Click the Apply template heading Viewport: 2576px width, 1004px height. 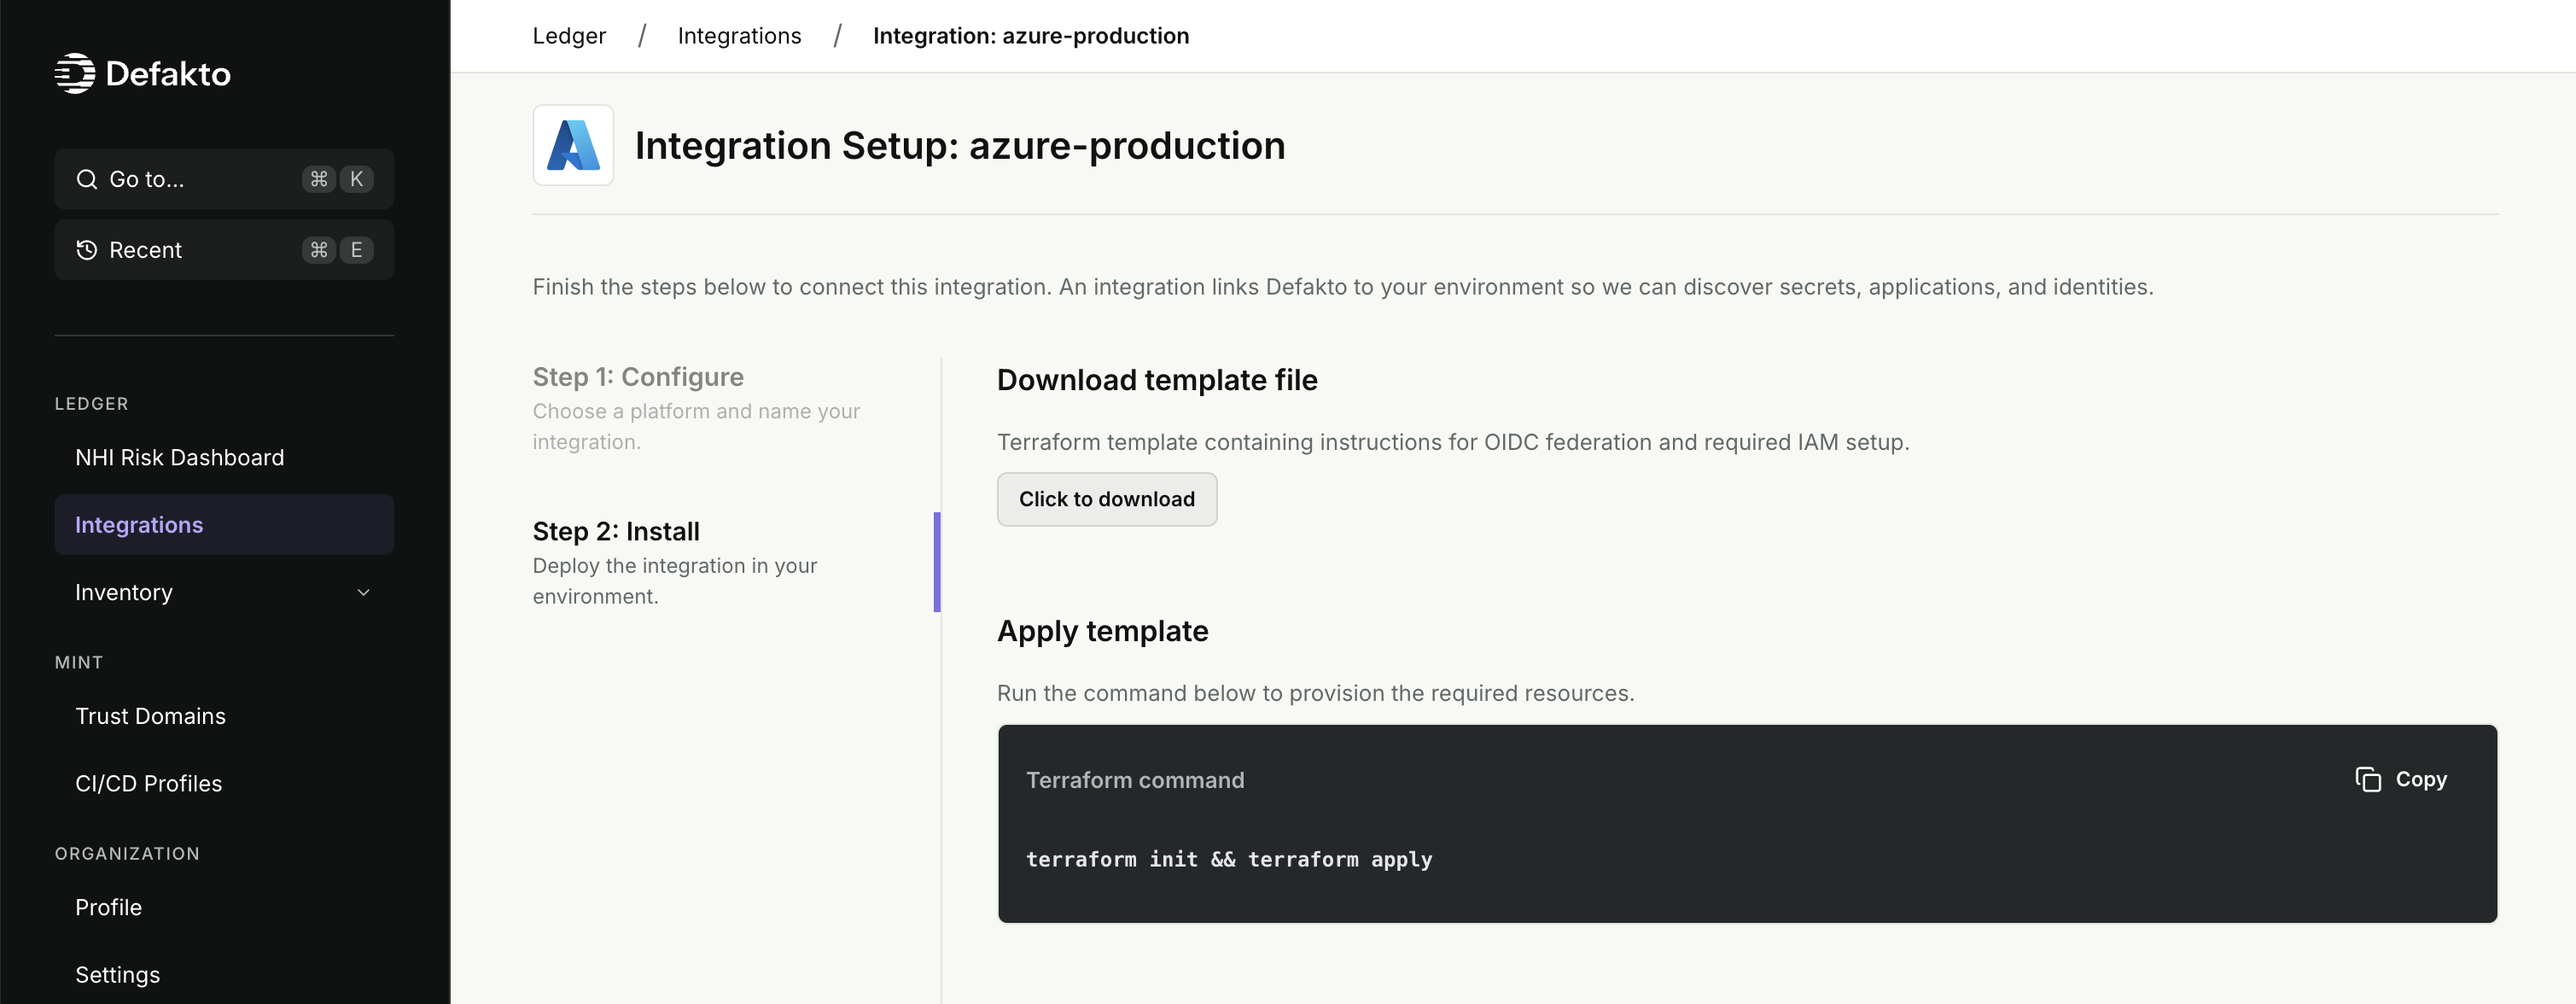pos(1103,631)
